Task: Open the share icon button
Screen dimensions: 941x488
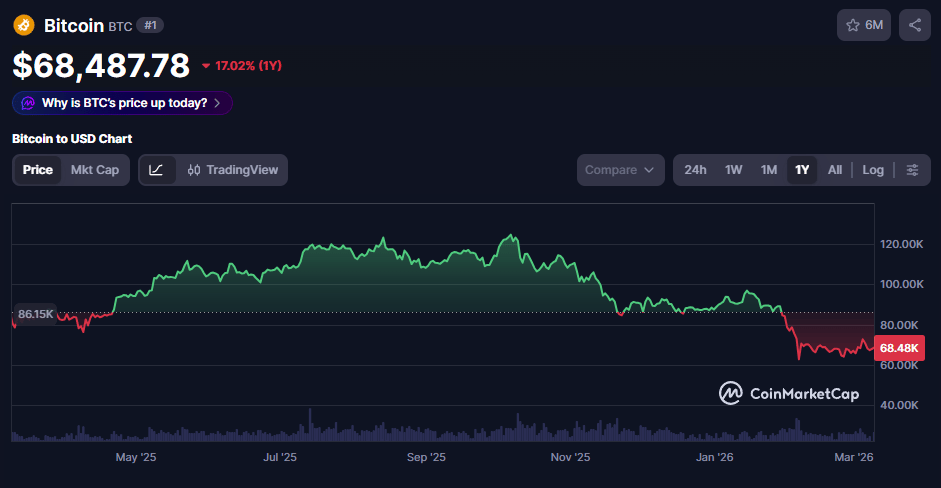Action: (915, 25)
